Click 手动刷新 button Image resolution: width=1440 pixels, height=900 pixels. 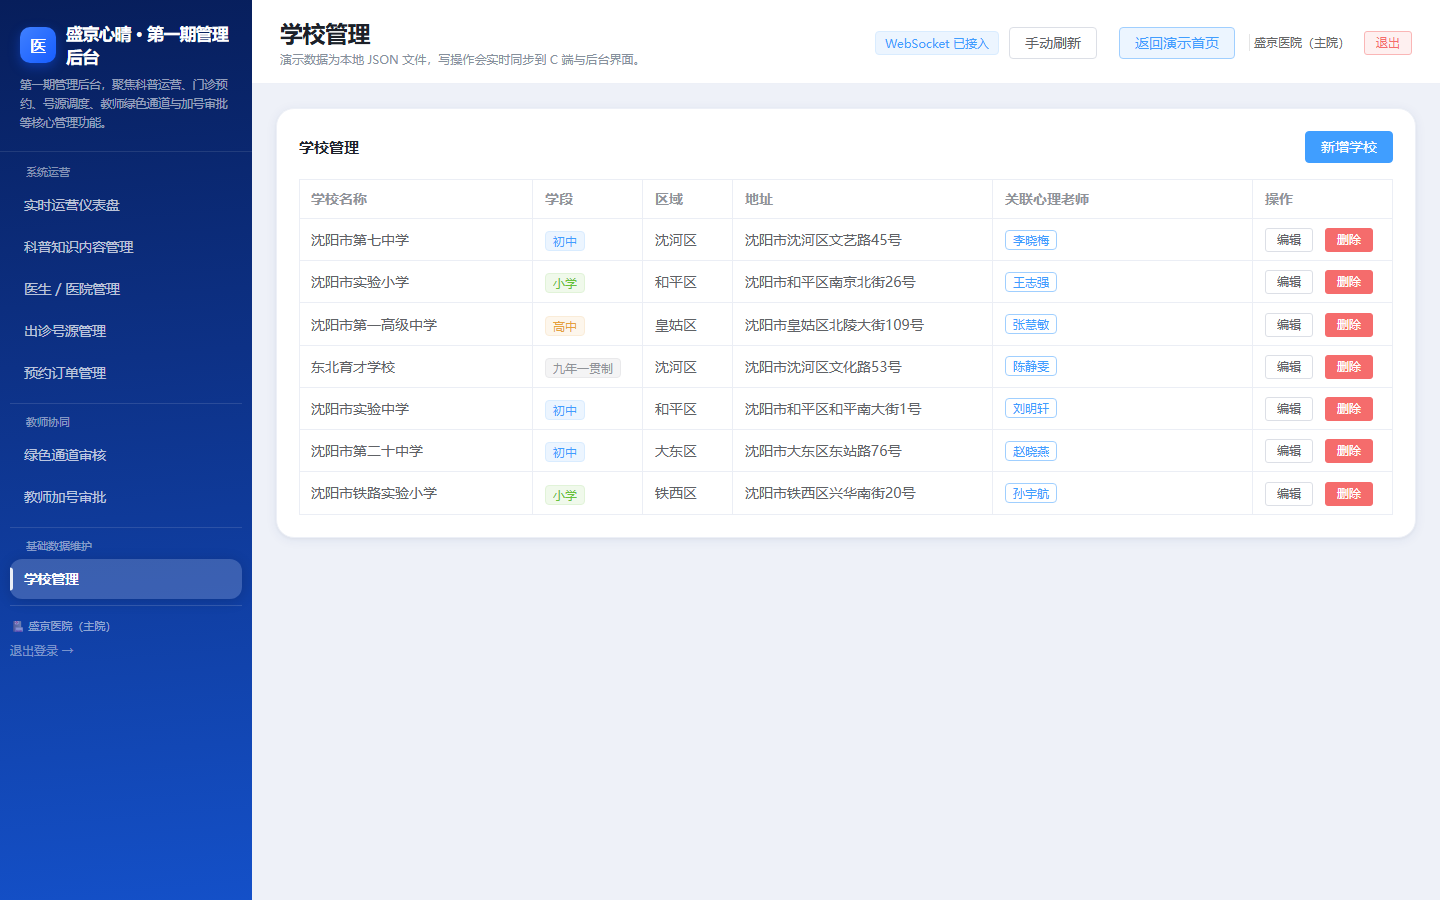1053,43
